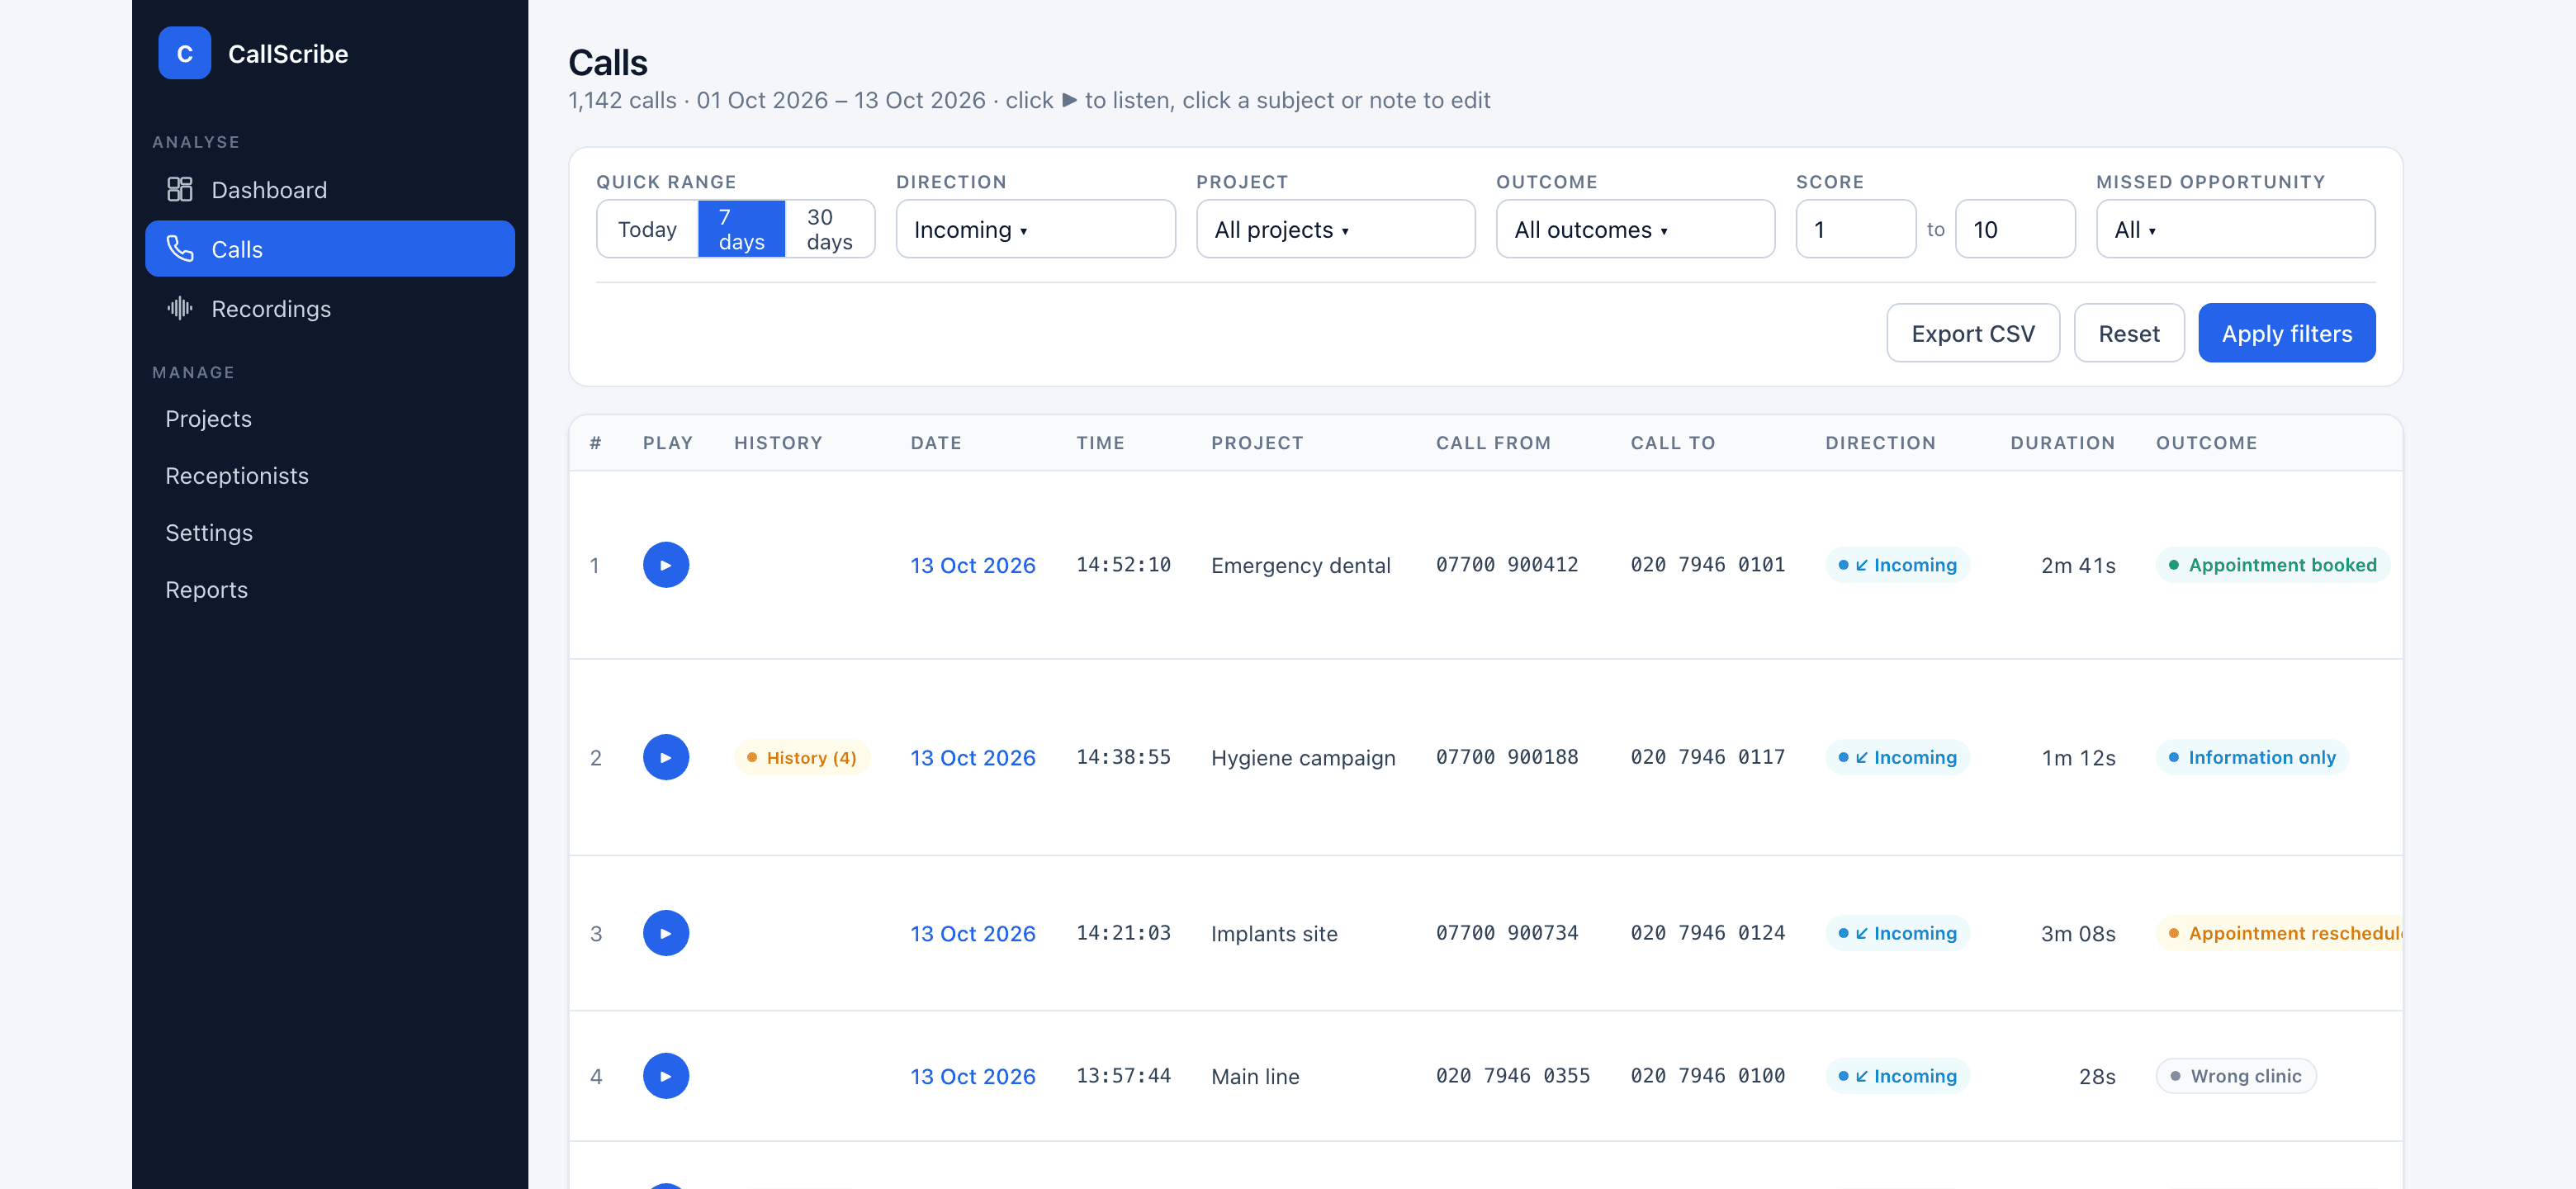Click the Duration column header
Image resolution: width=2576 pixels, height=1189 pixels.
2062,443
